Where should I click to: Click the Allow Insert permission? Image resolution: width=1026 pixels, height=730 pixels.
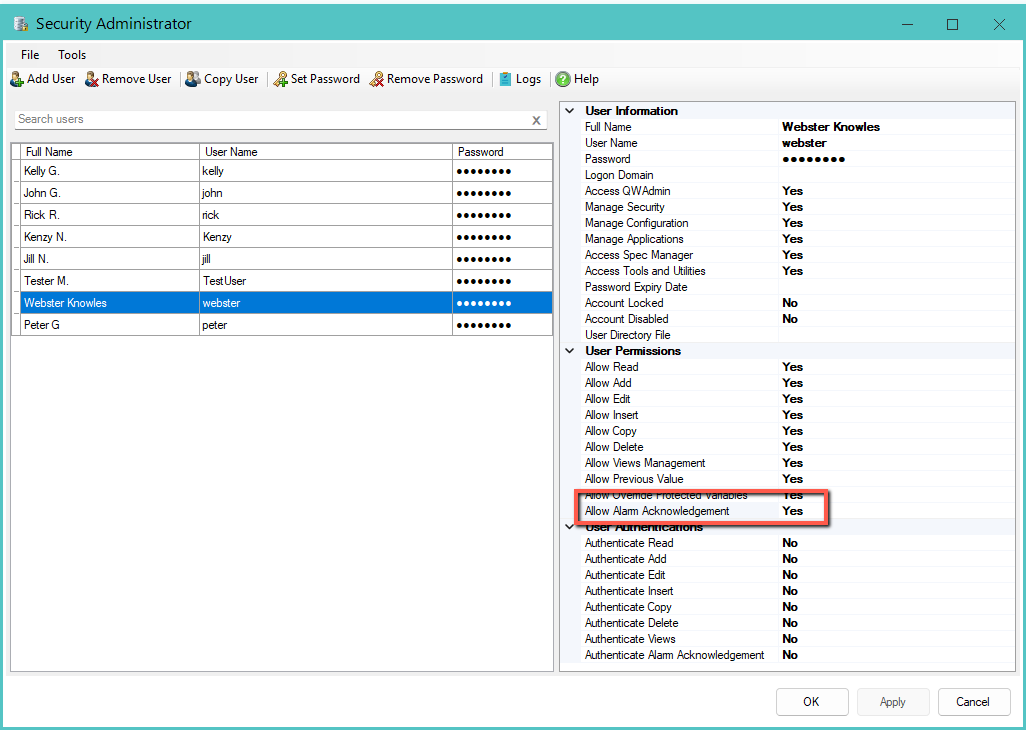tap(797, 415)
